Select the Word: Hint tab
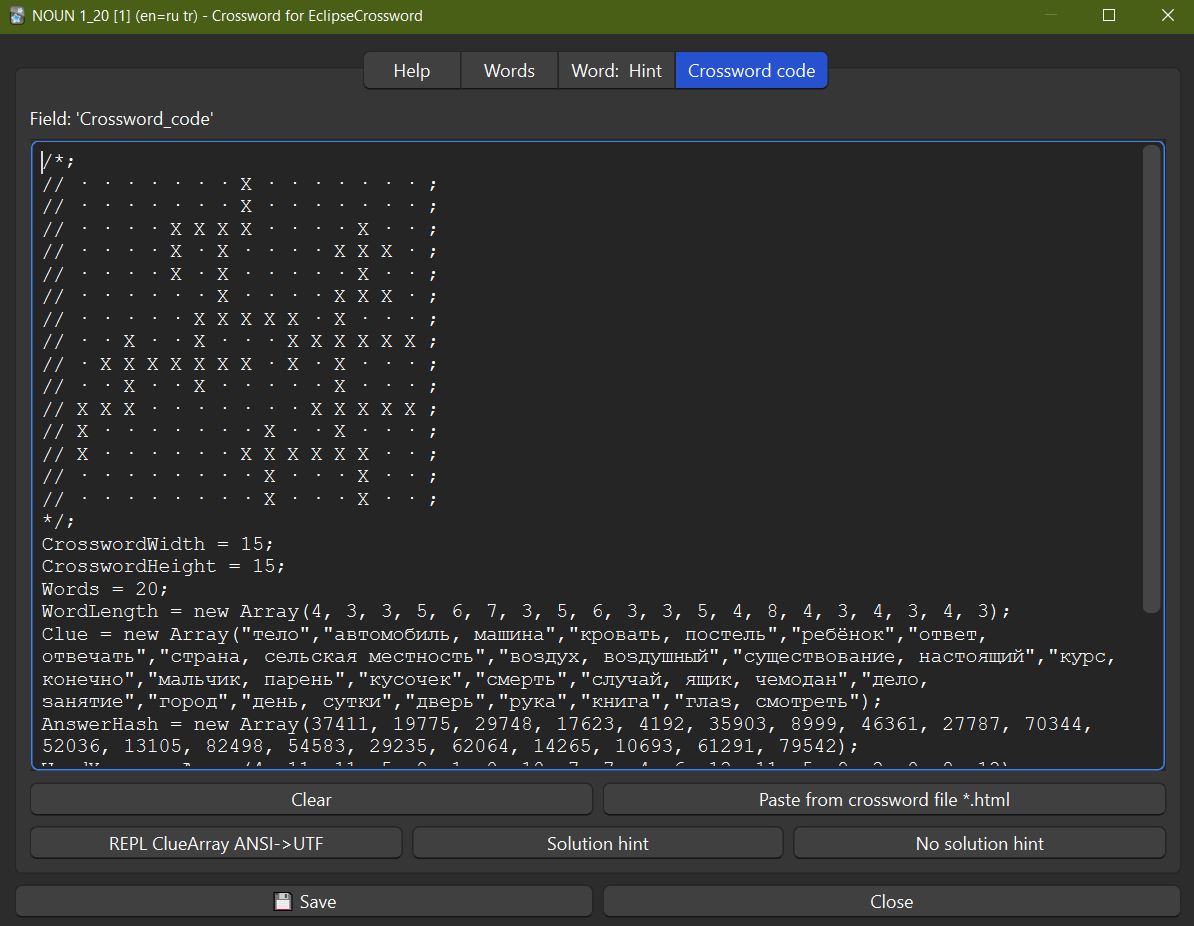This screenshot has height=926, width=1194. [x=616, y=71]
